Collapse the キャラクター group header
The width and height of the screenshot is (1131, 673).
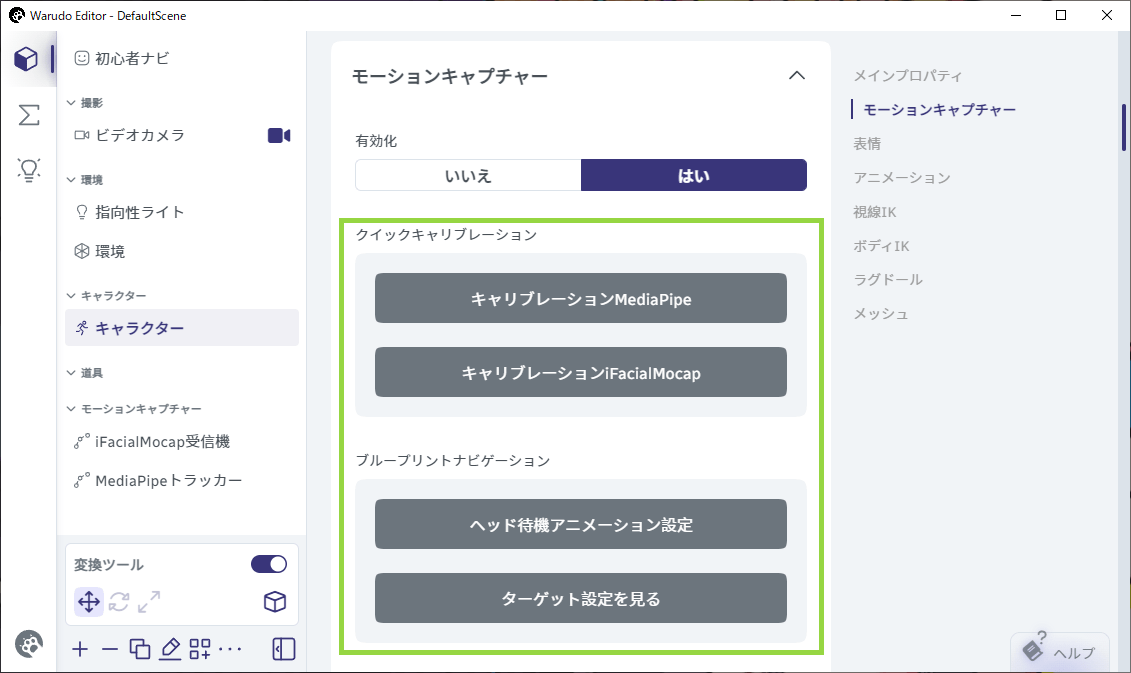(107, 296)
